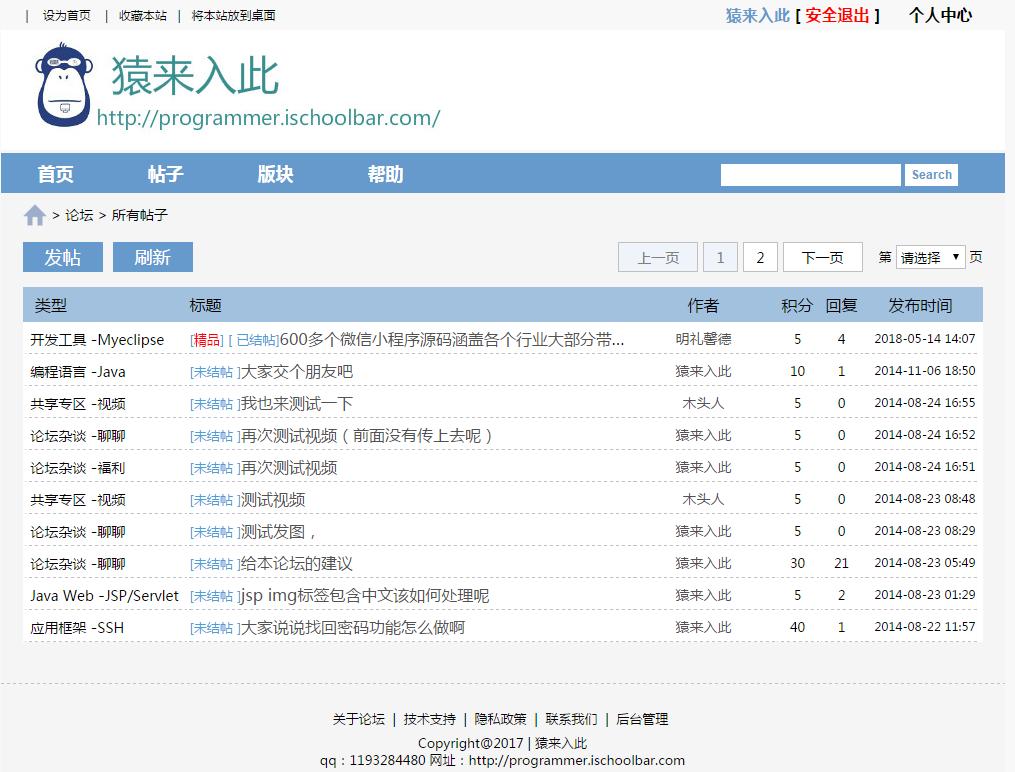Click 安全退出 to log out
The width and height of the screenshot is (1015, 772).
(836, 16)
